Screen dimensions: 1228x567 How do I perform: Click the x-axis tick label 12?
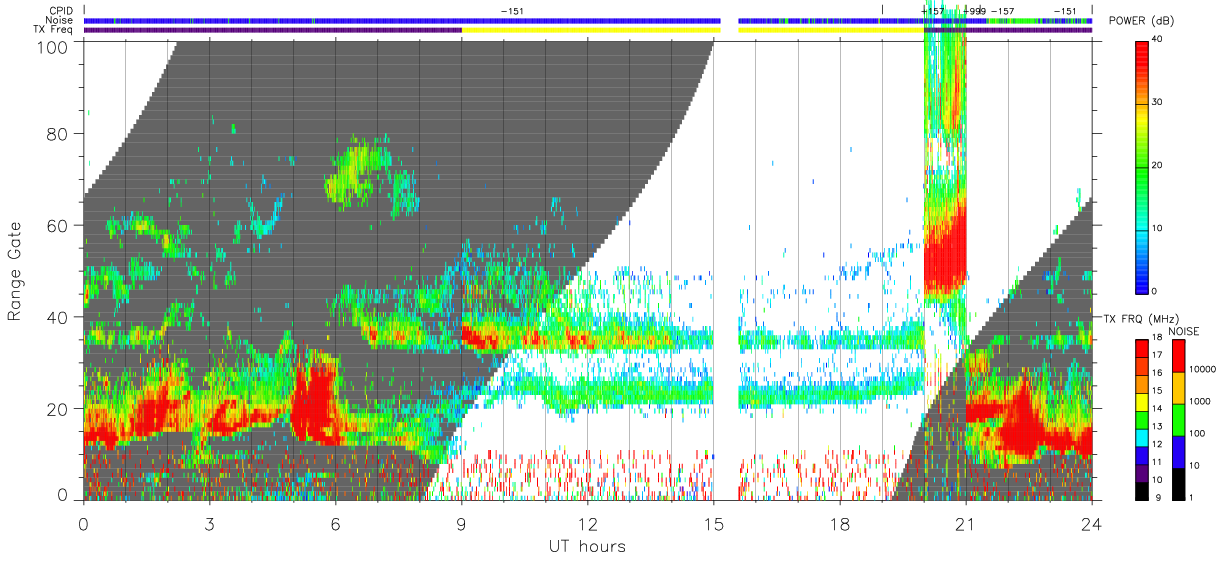[x=587, y=523]
